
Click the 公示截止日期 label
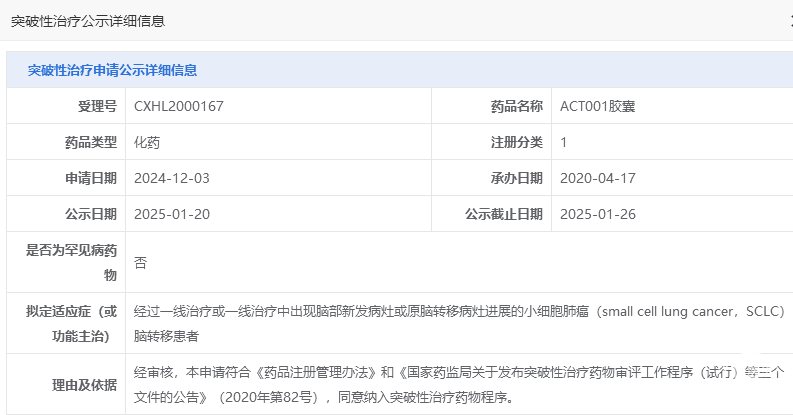tap(504, 214)
